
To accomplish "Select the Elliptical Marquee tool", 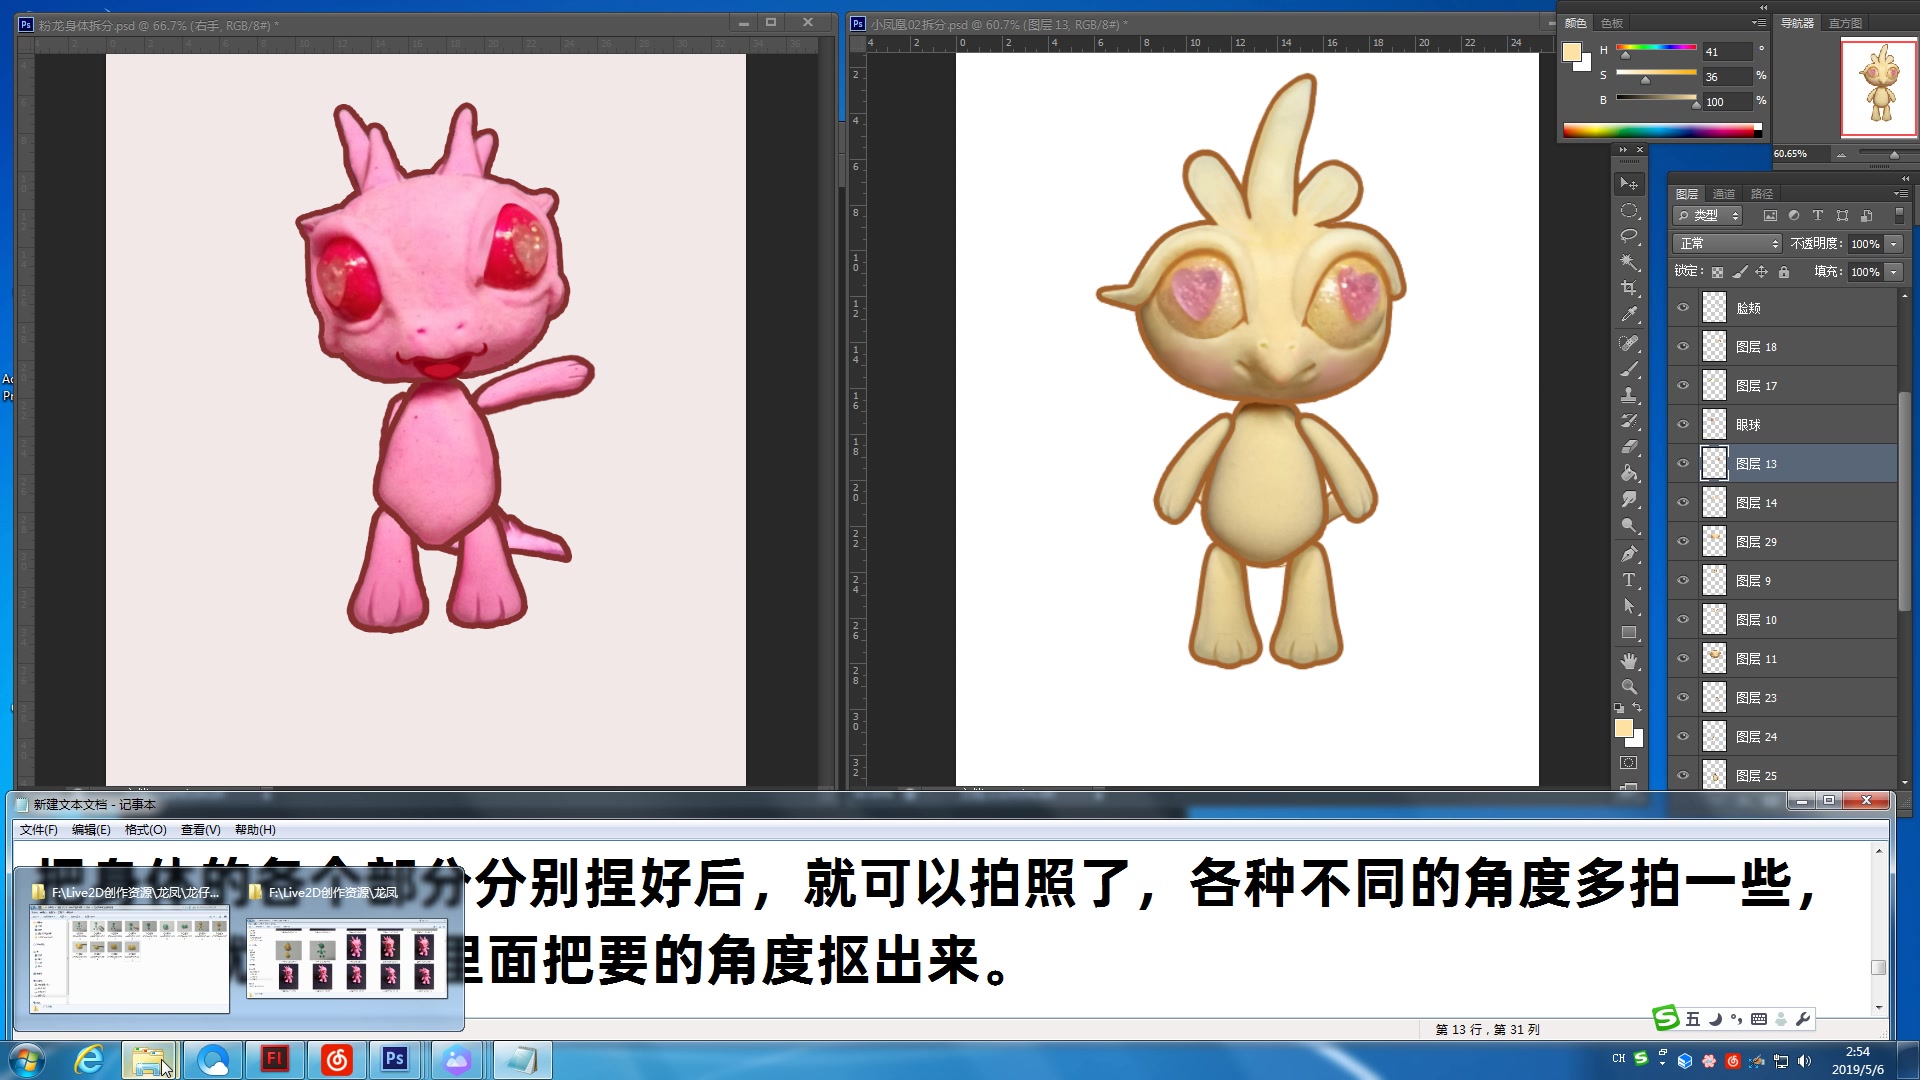I will point(1629,211).
